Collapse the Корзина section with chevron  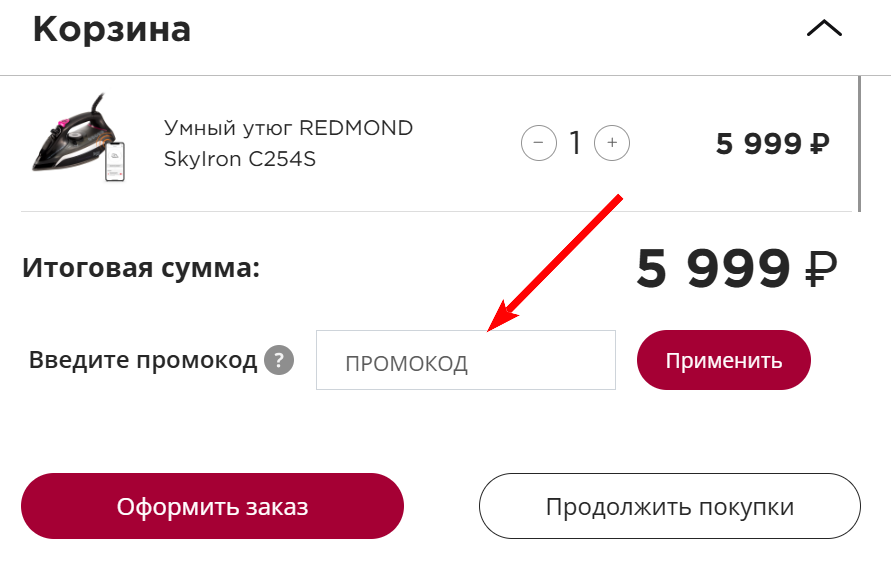coord(824,30)
